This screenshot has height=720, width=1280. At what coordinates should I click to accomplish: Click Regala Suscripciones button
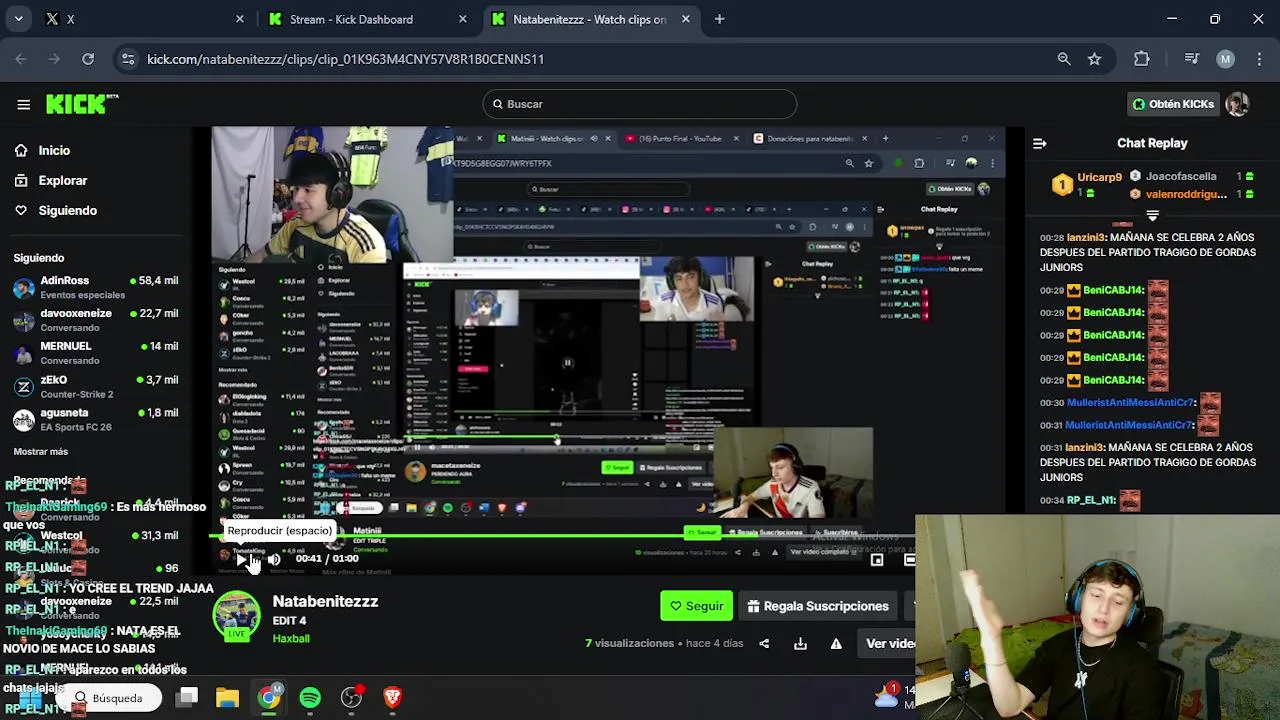[818, 606]
